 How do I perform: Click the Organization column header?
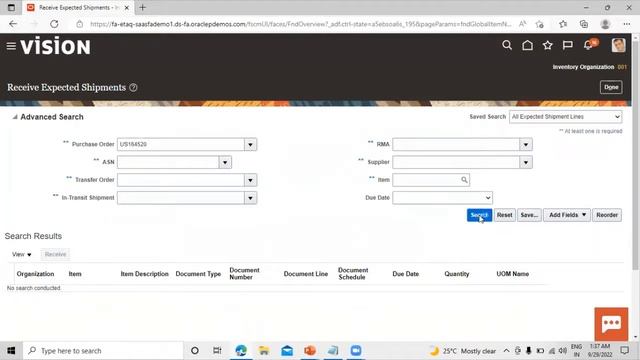point(36,274)
